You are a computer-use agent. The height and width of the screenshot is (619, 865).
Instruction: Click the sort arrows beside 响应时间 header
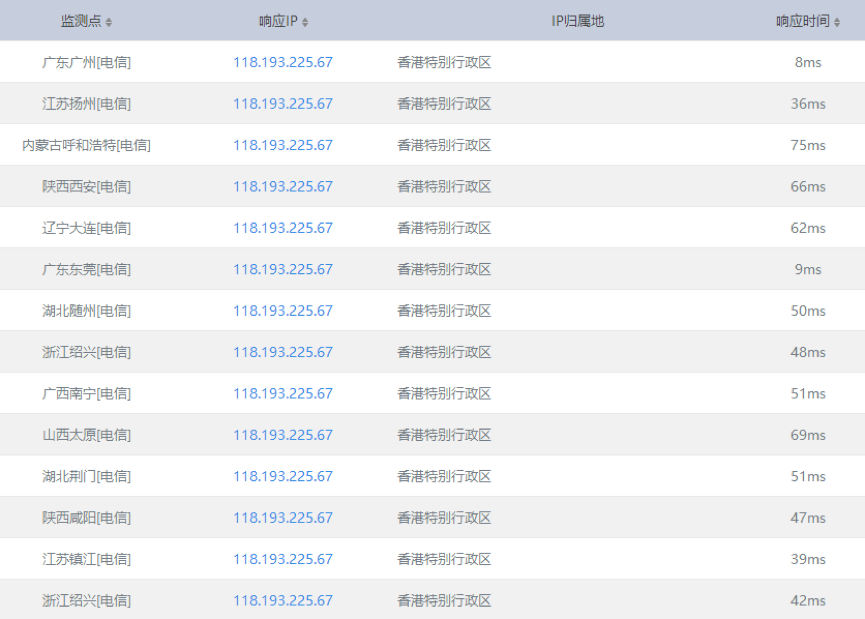(837, 22)
